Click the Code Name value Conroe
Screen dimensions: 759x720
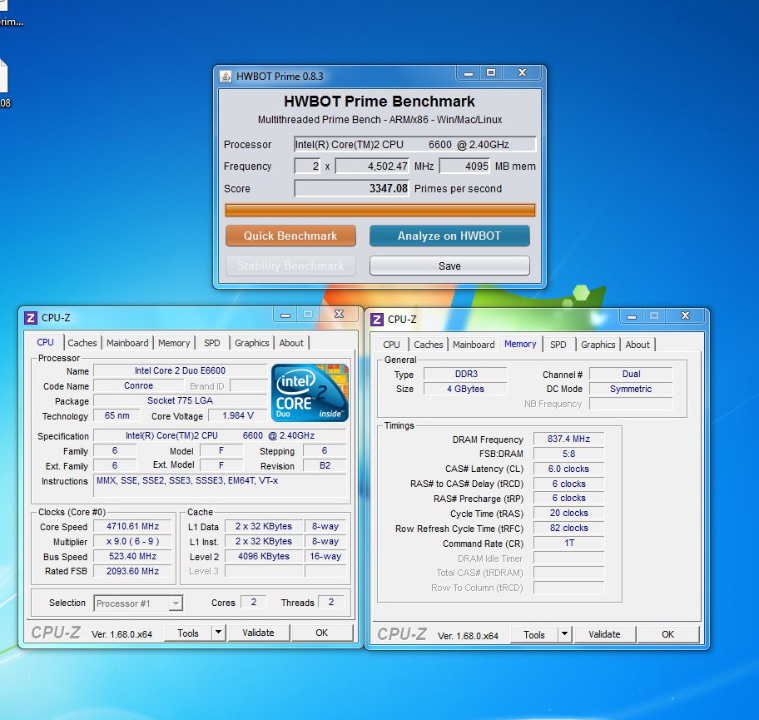click(x=138, y=386)
